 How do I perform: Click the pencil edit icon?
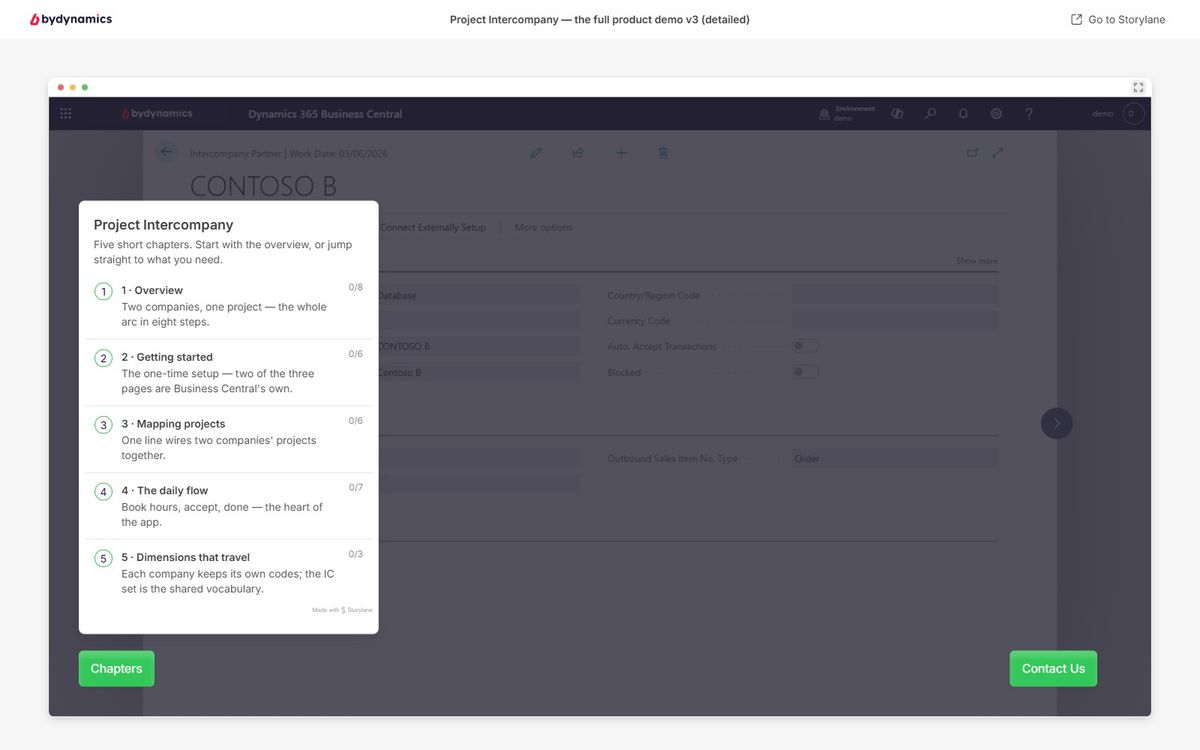click(536, 153)
